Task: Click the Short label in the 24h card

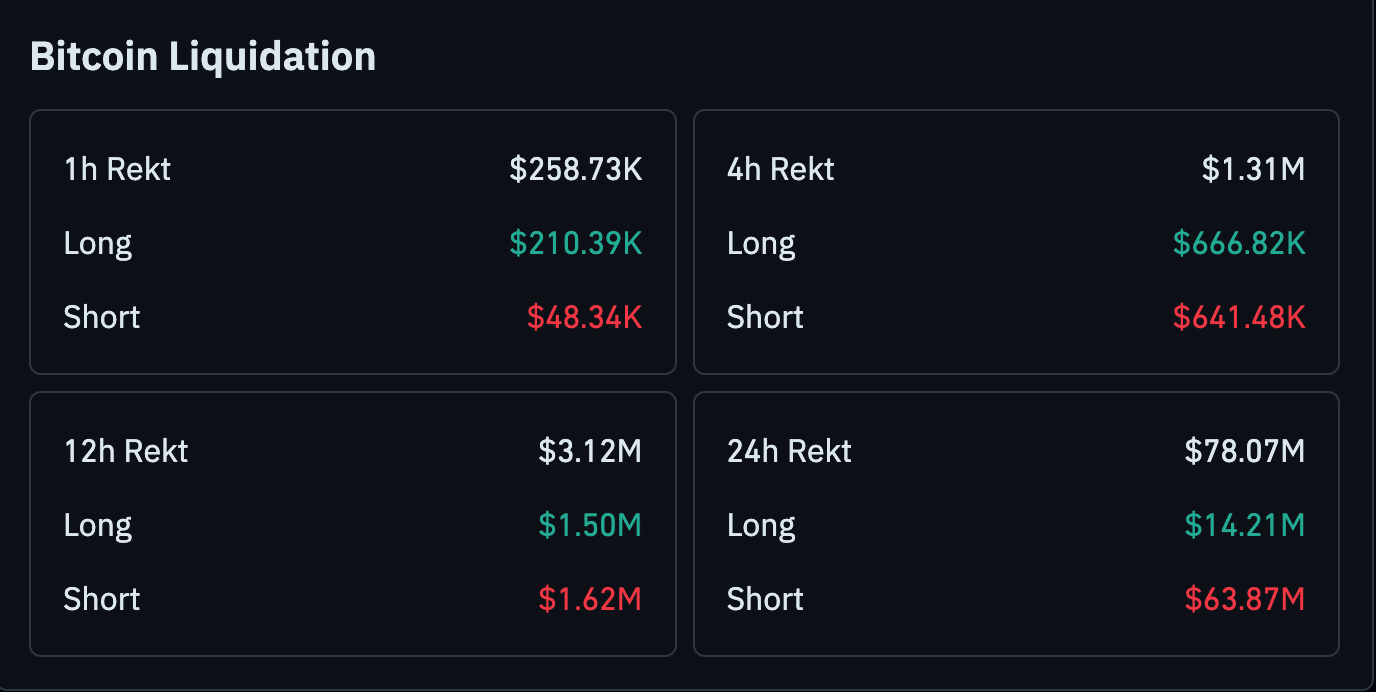Action: (765, 599)
